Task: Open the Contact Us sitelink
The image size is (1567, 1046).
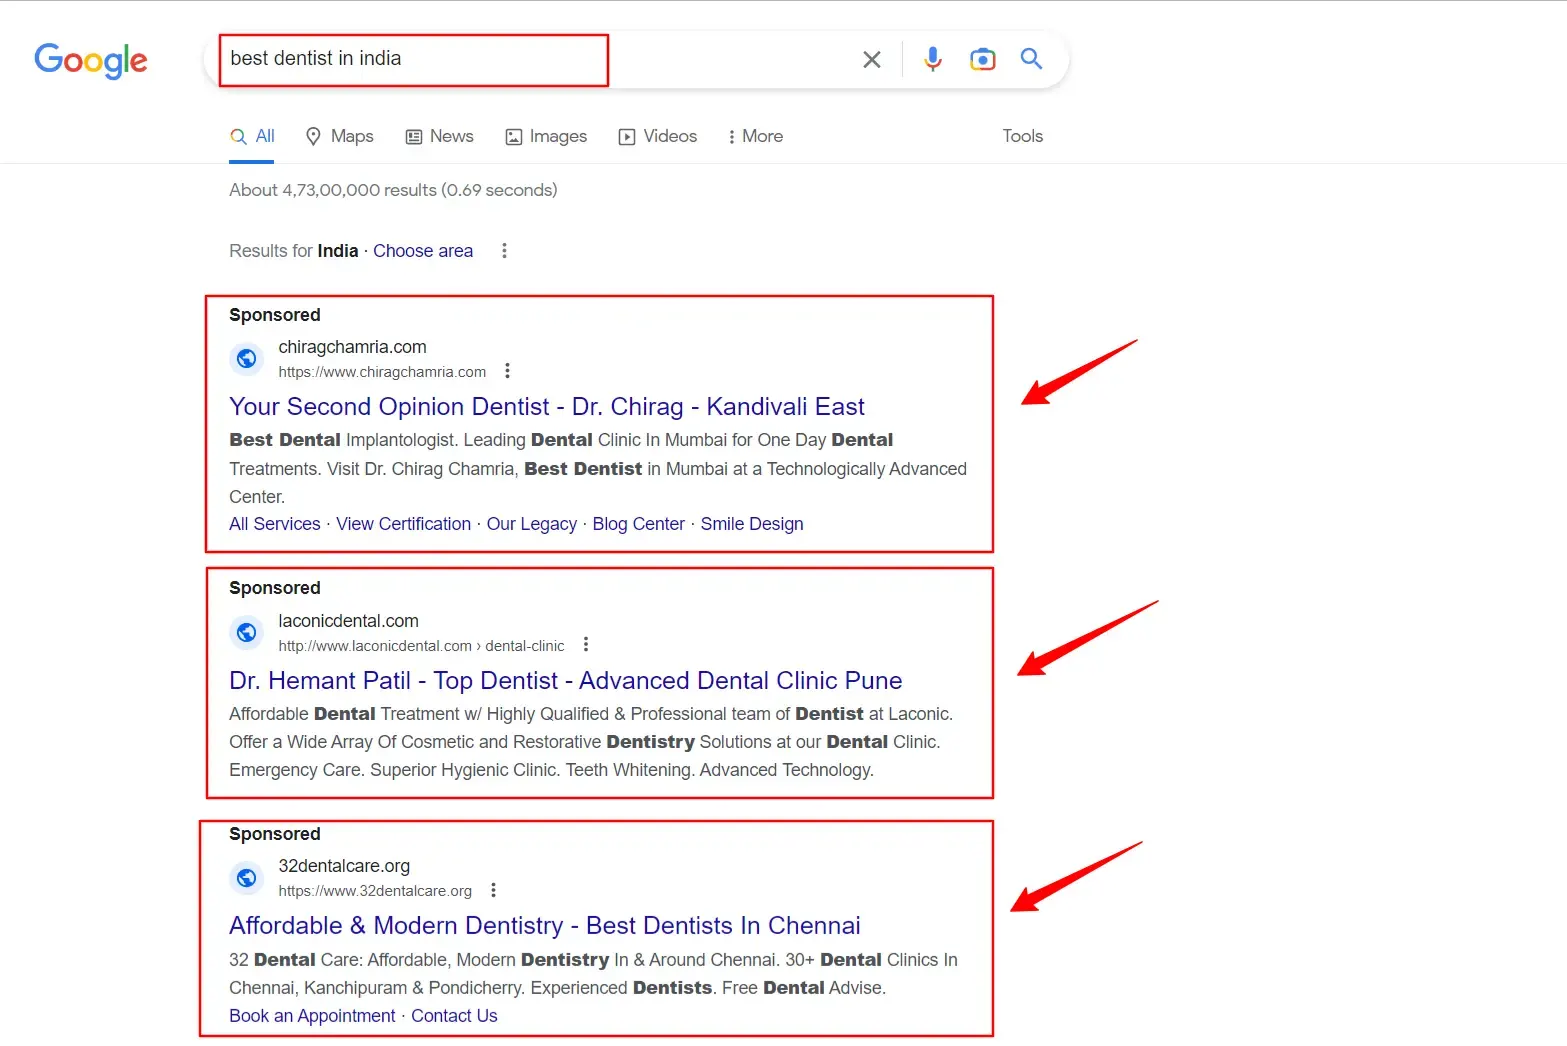Action: coord(454,1016)
